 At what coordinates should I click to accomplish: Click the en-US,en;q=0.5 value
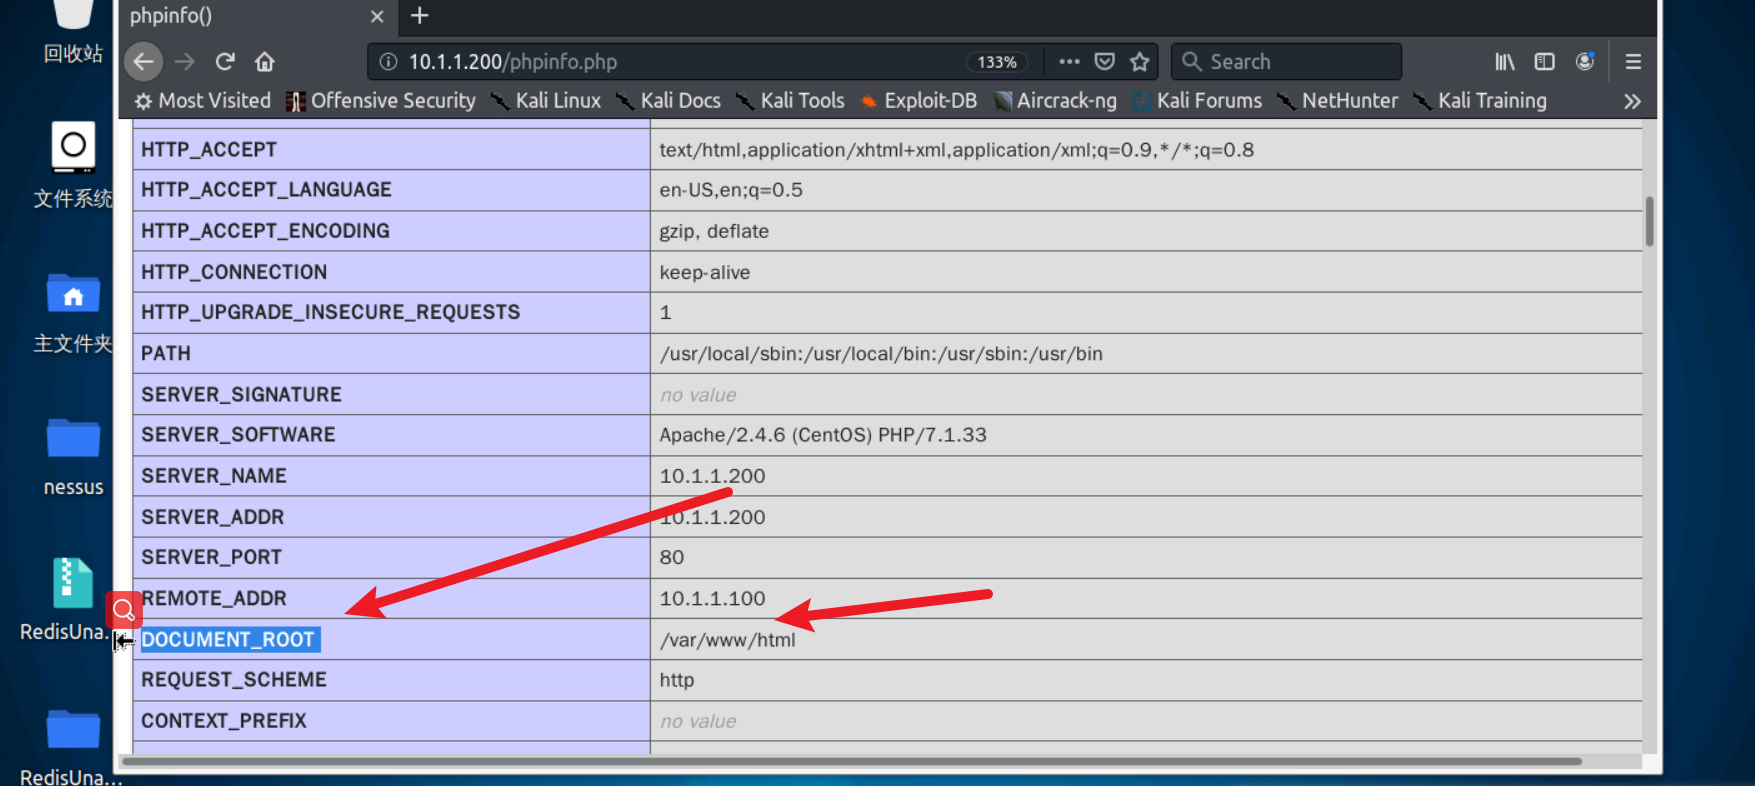pos(731,190)
